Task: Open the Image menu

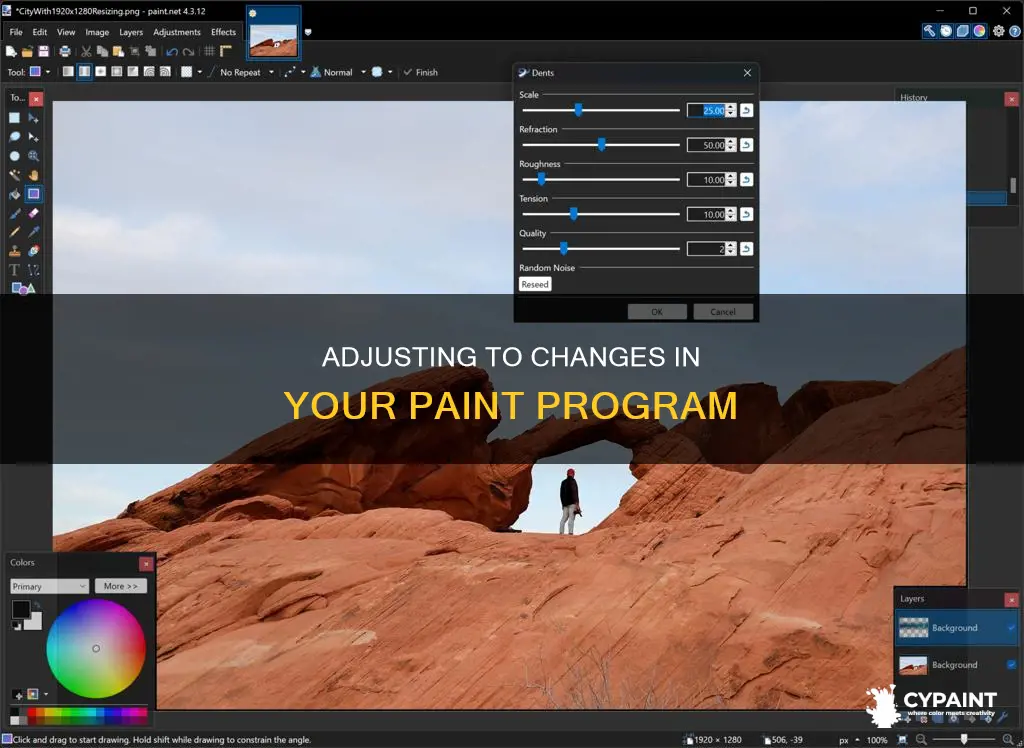Action: 97,32
